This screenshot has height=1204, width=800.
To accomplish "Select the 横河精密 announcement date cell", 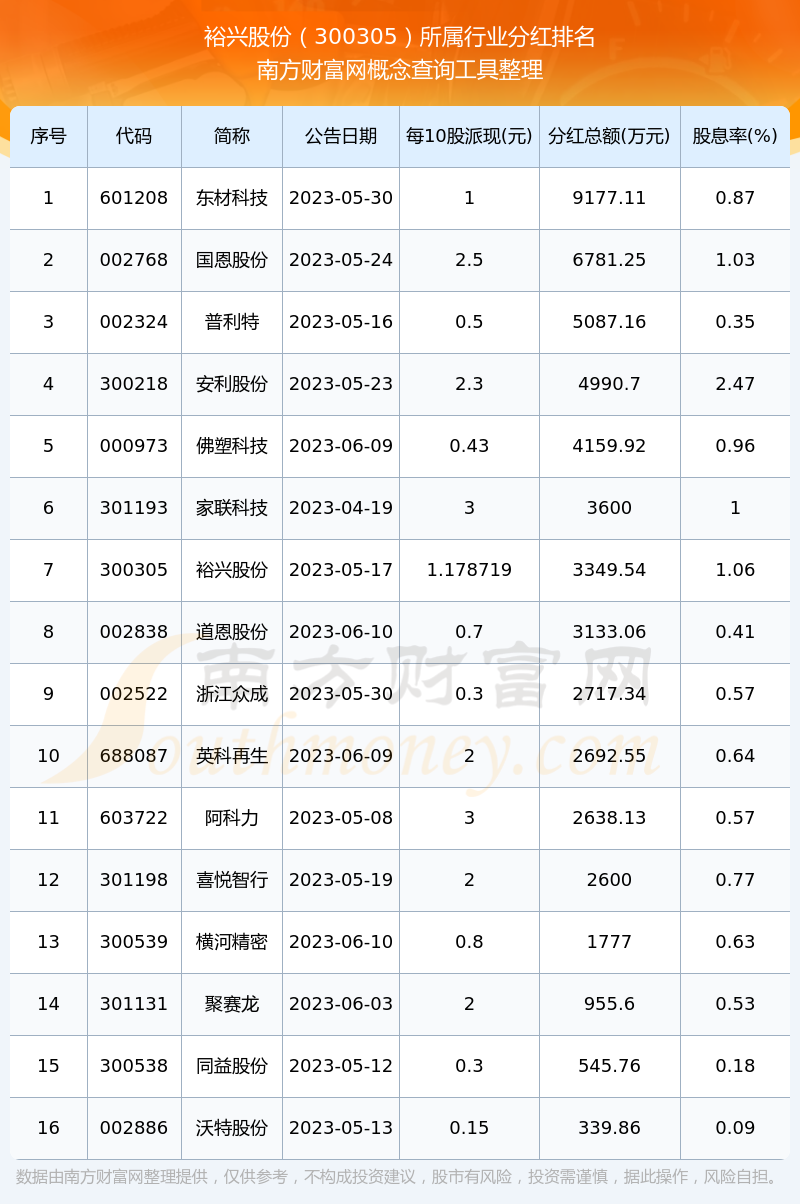I will pyautogui.click(x=341, y=942).
